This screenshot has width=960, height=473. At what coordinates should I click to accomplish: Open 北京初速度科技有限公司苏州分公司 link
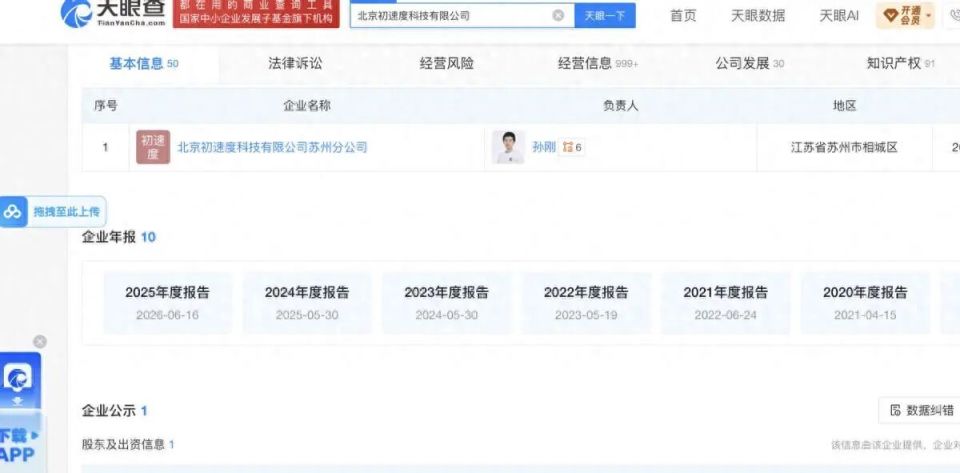click(x=272, y=147)
